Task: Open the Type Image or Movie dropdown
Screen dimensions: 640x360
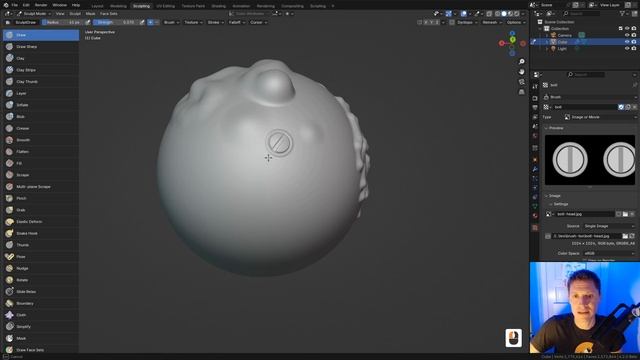Action: [600, 117]
